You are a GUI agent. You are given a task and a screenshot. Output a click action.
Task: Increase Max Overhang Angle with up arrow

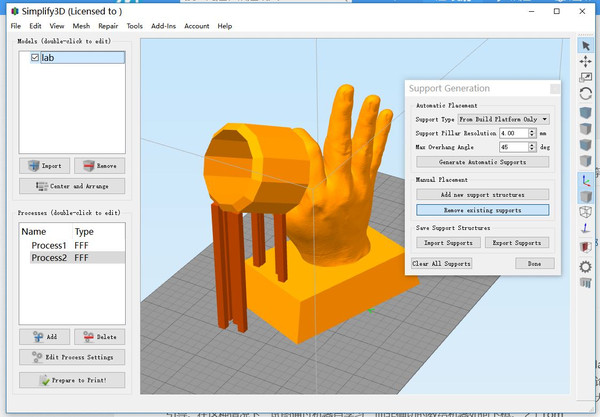click(532, 145)
